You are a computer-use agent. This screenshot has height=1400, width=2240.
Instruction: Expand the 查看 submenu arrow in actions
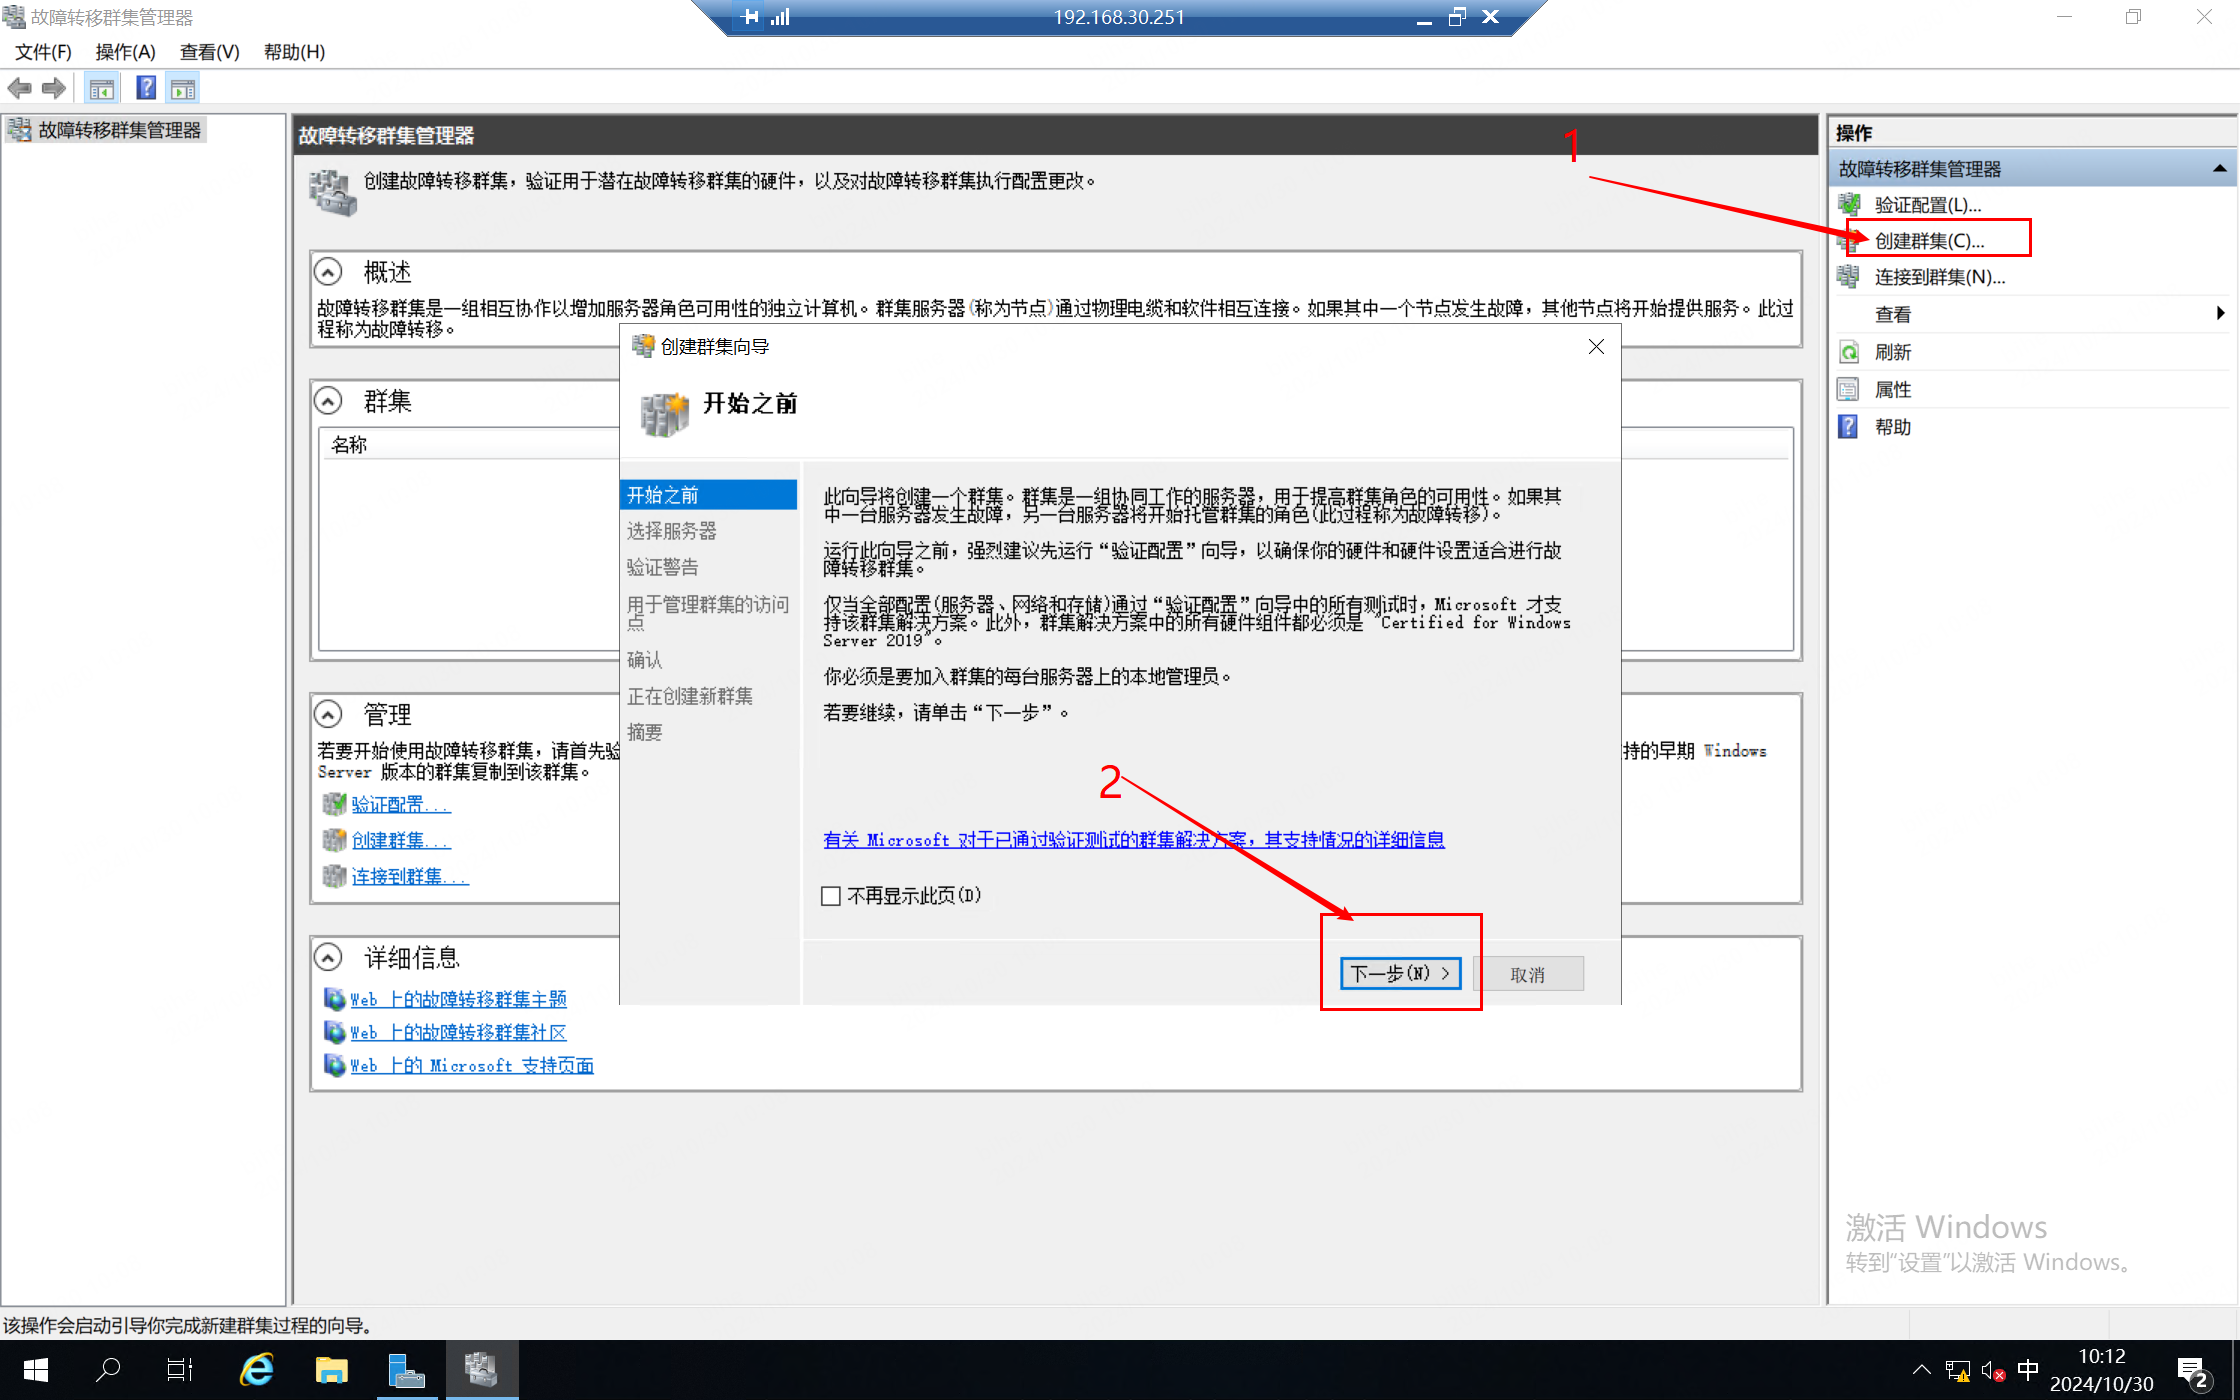[2220, 314]
